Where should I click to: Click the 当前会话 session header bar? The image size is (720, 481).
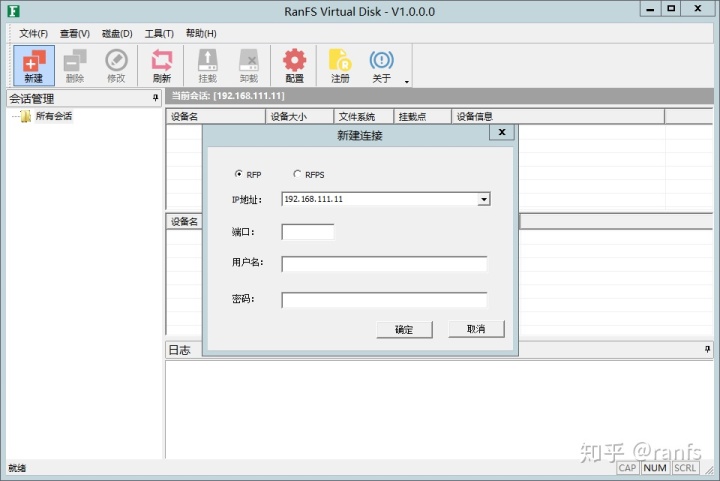[439, 96]
